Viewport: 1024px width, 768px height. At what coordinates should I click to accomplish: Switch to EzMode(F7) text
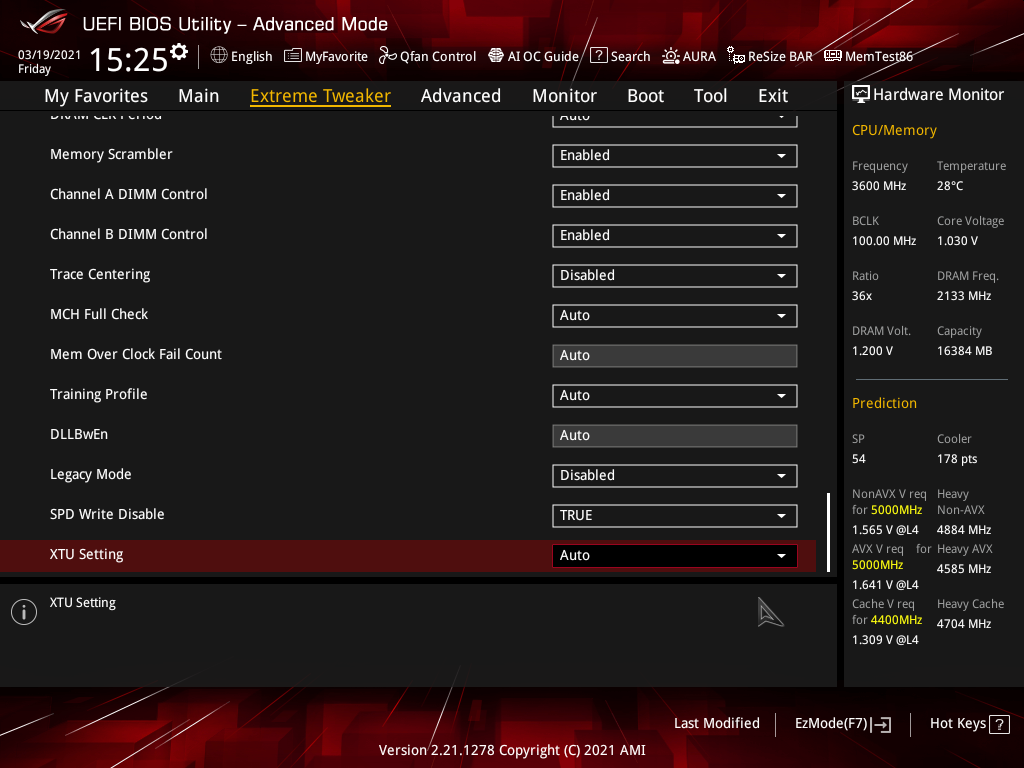(x=831, y=723)
